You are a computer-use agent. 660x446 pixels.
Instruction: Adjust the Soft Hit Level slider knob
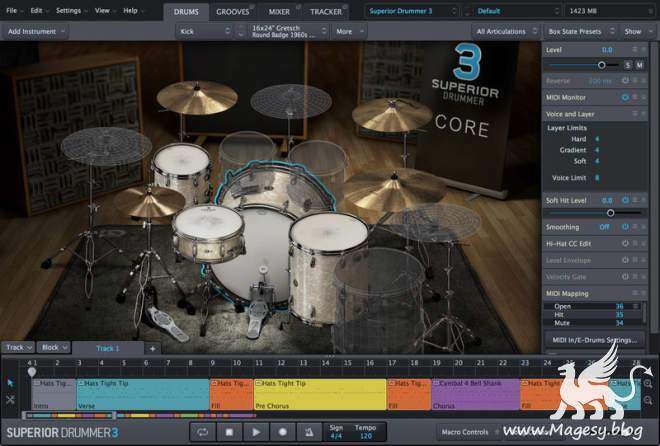[610, 213]
